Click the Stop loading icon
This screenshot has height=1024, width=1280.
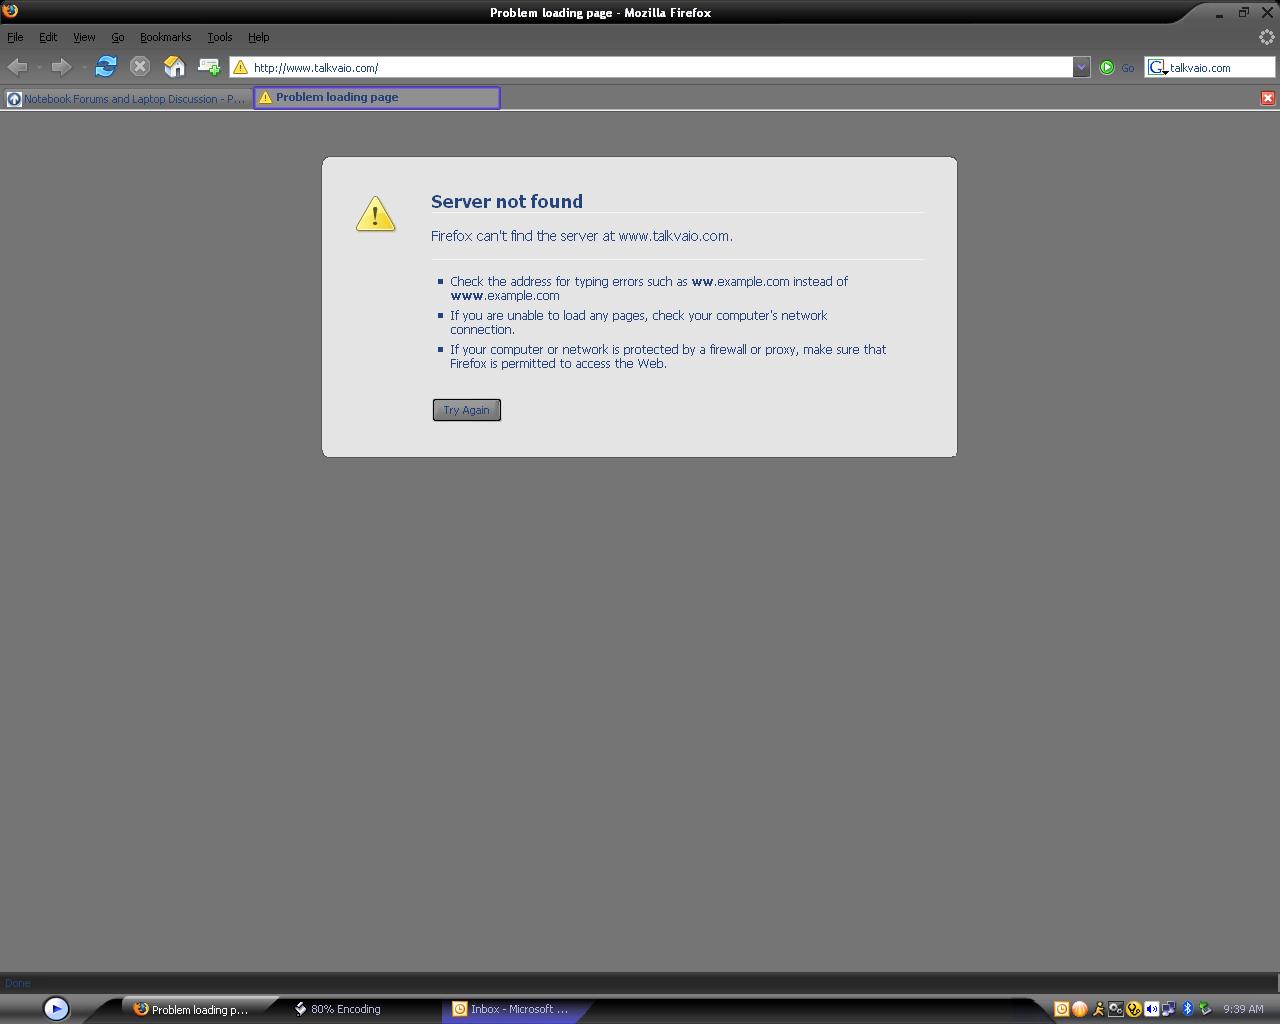[x=140, y=67]
